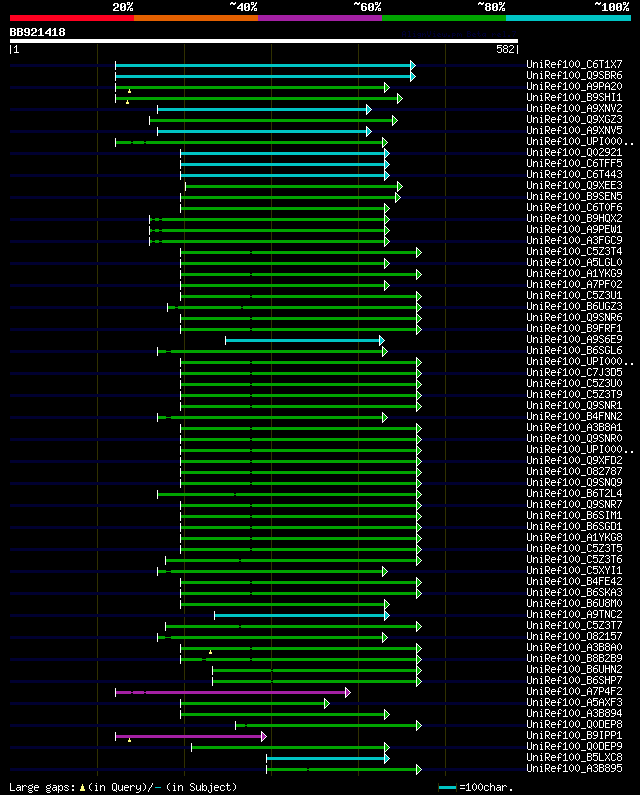Select the UniRef100_A3B894 label
The width and height of the screenshot is (640, 795).
coord(574,713)
